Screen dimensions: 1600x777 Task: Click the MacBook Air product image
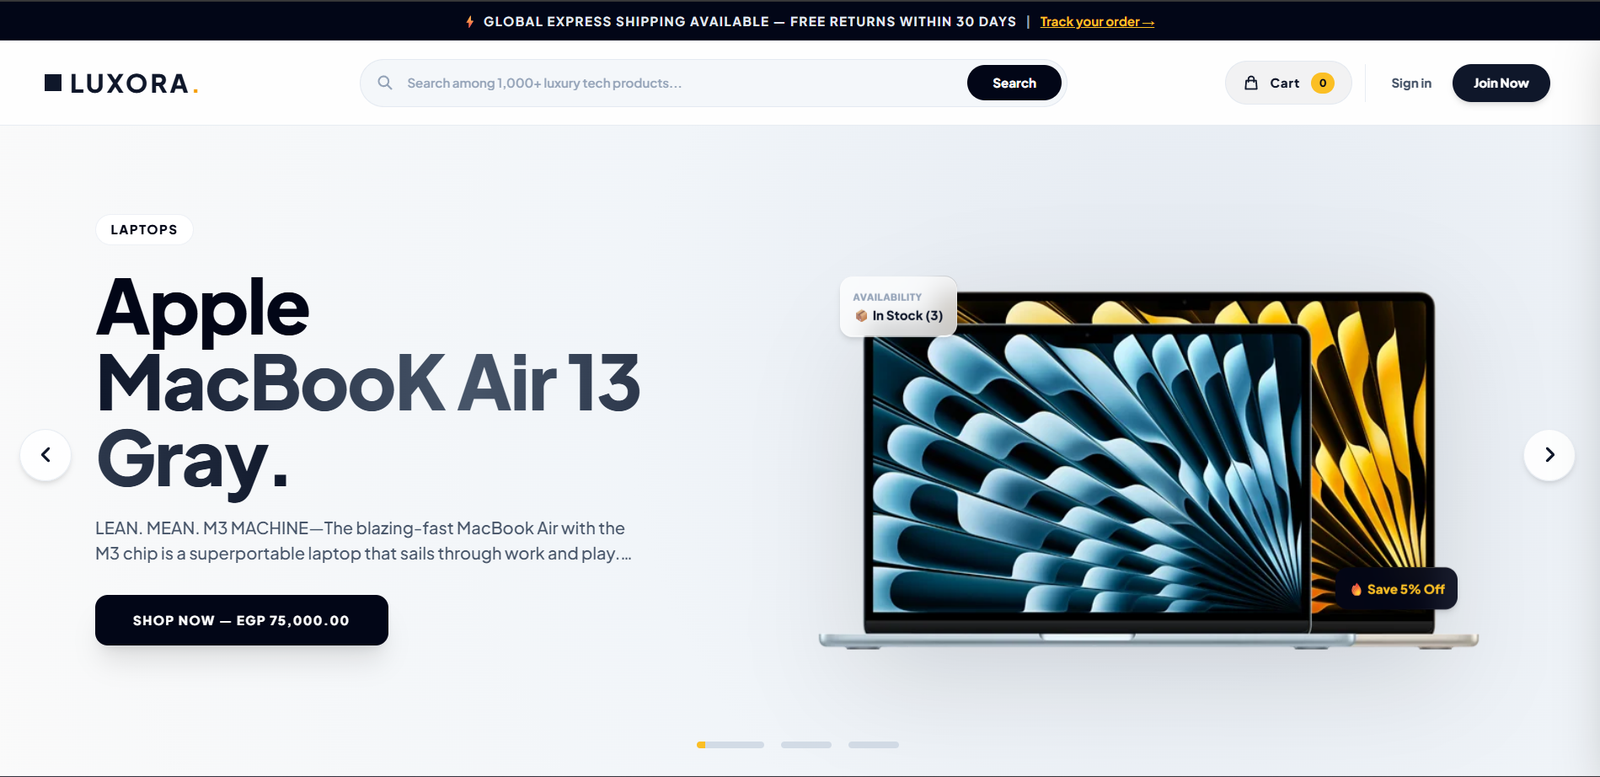click(x=1148, y=470)
